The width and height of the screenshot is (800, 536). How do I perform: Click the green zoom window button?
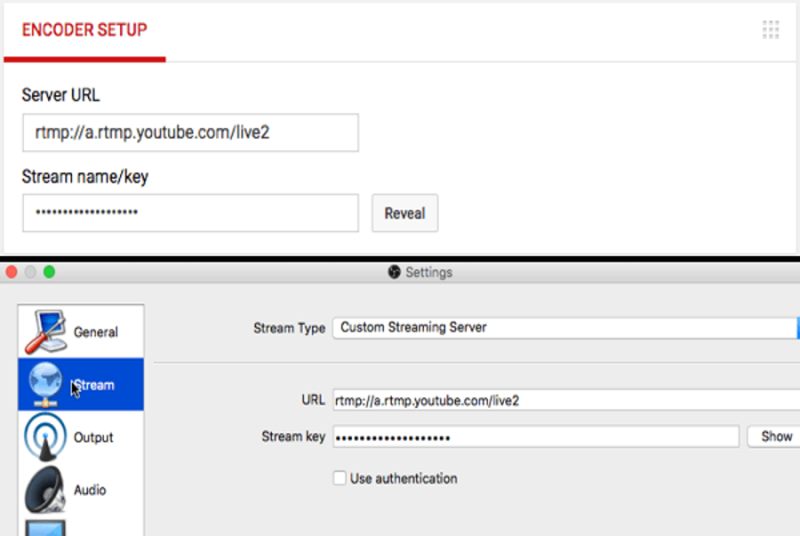pos(49,272)
